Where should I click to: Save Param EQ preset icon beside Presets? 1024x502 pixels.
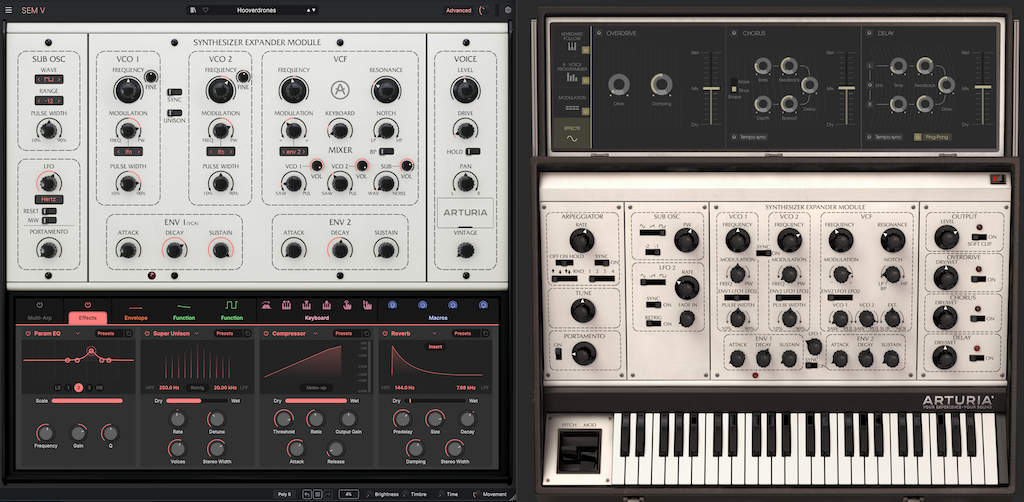tap(129, 333)
